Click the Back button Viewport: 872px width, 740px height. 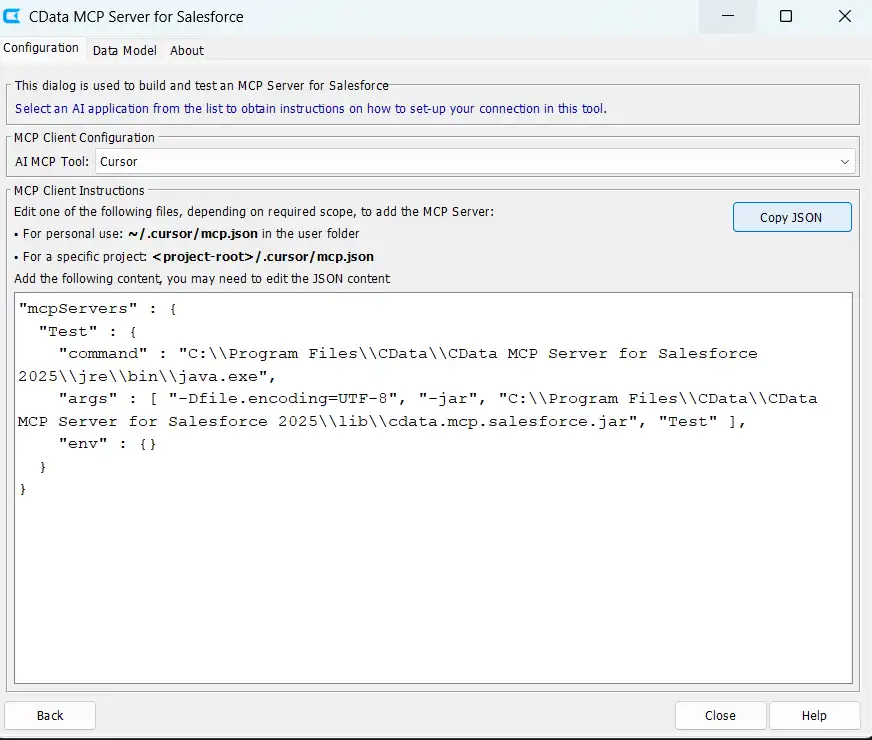[x=50, y=715]
